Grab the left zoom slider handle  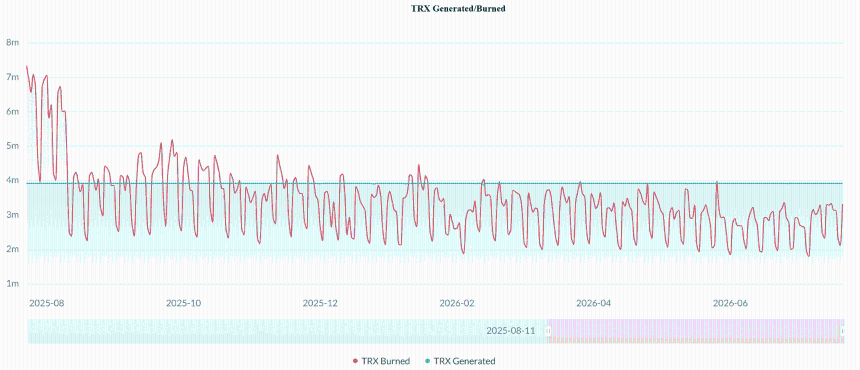[x=548, y=331]
